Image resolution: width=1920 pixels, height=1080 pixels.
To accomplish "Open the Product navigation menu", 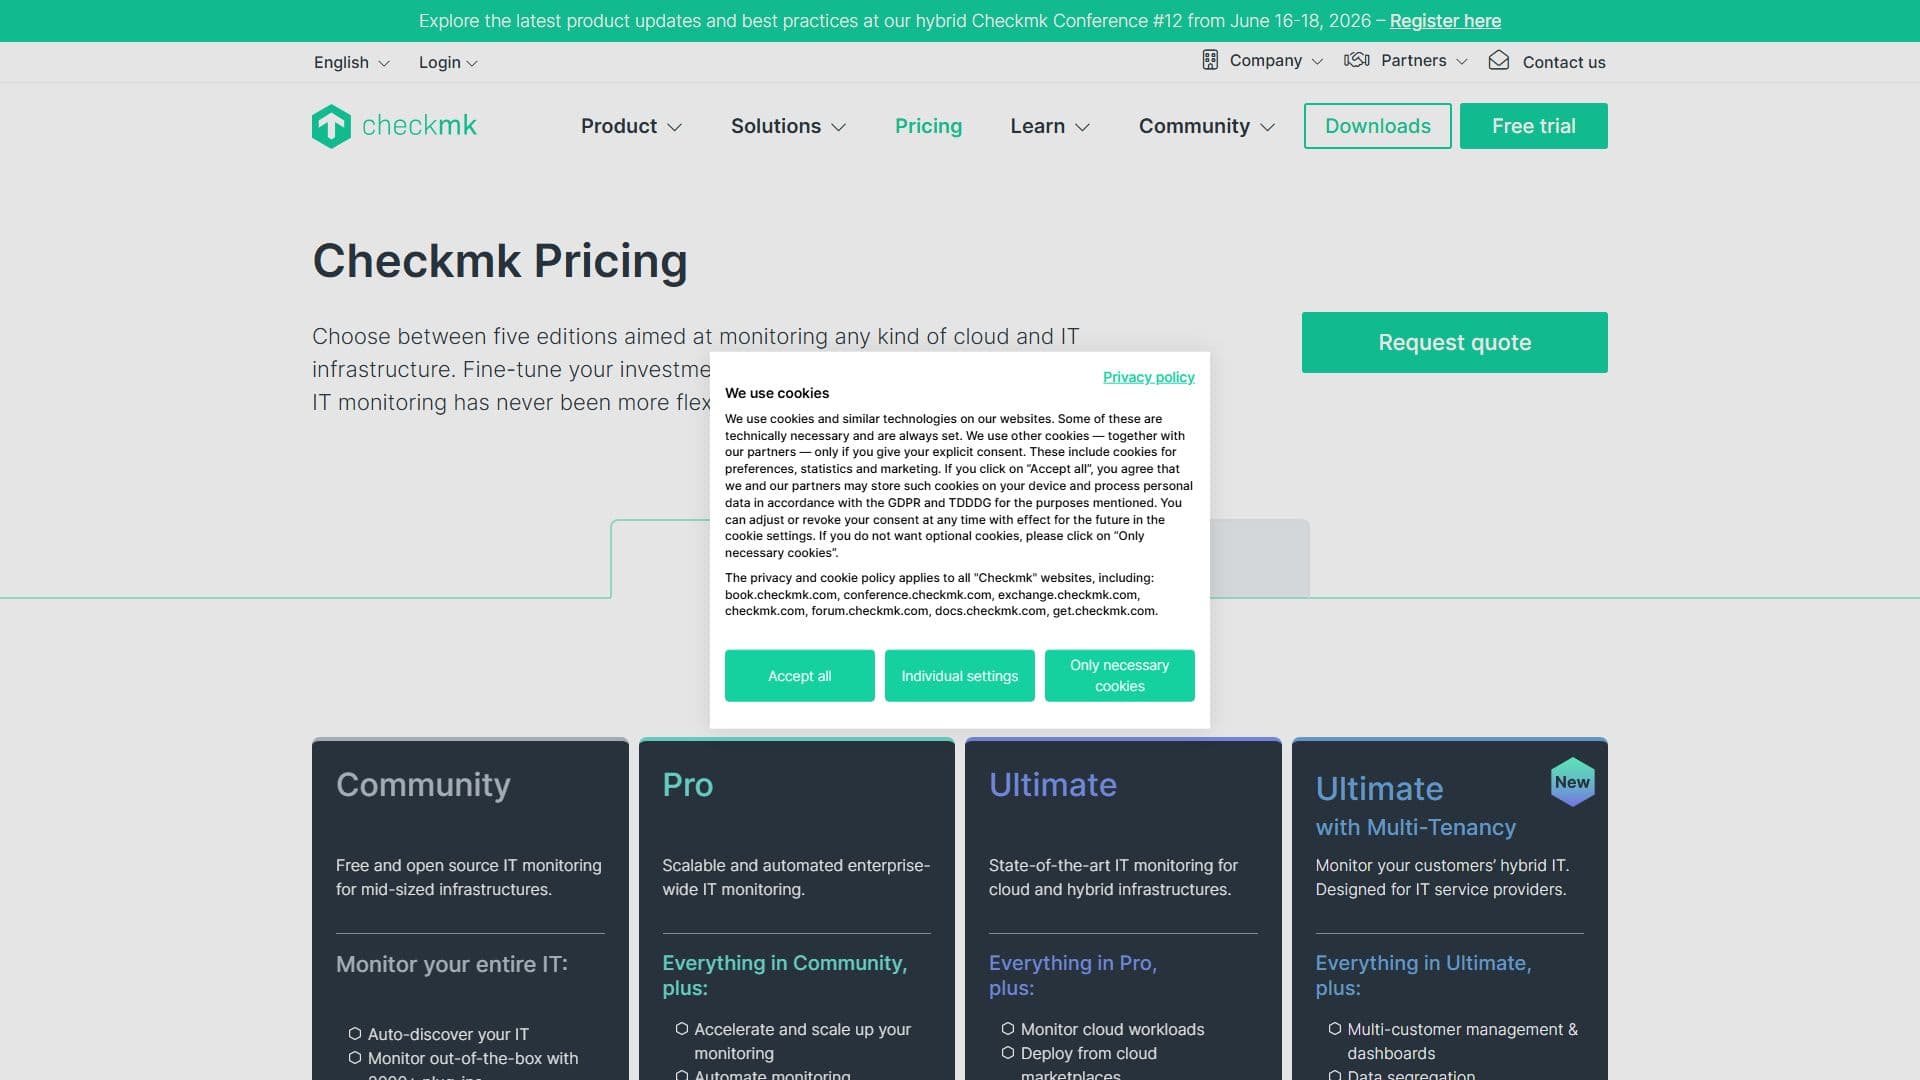I will point(631,126).
